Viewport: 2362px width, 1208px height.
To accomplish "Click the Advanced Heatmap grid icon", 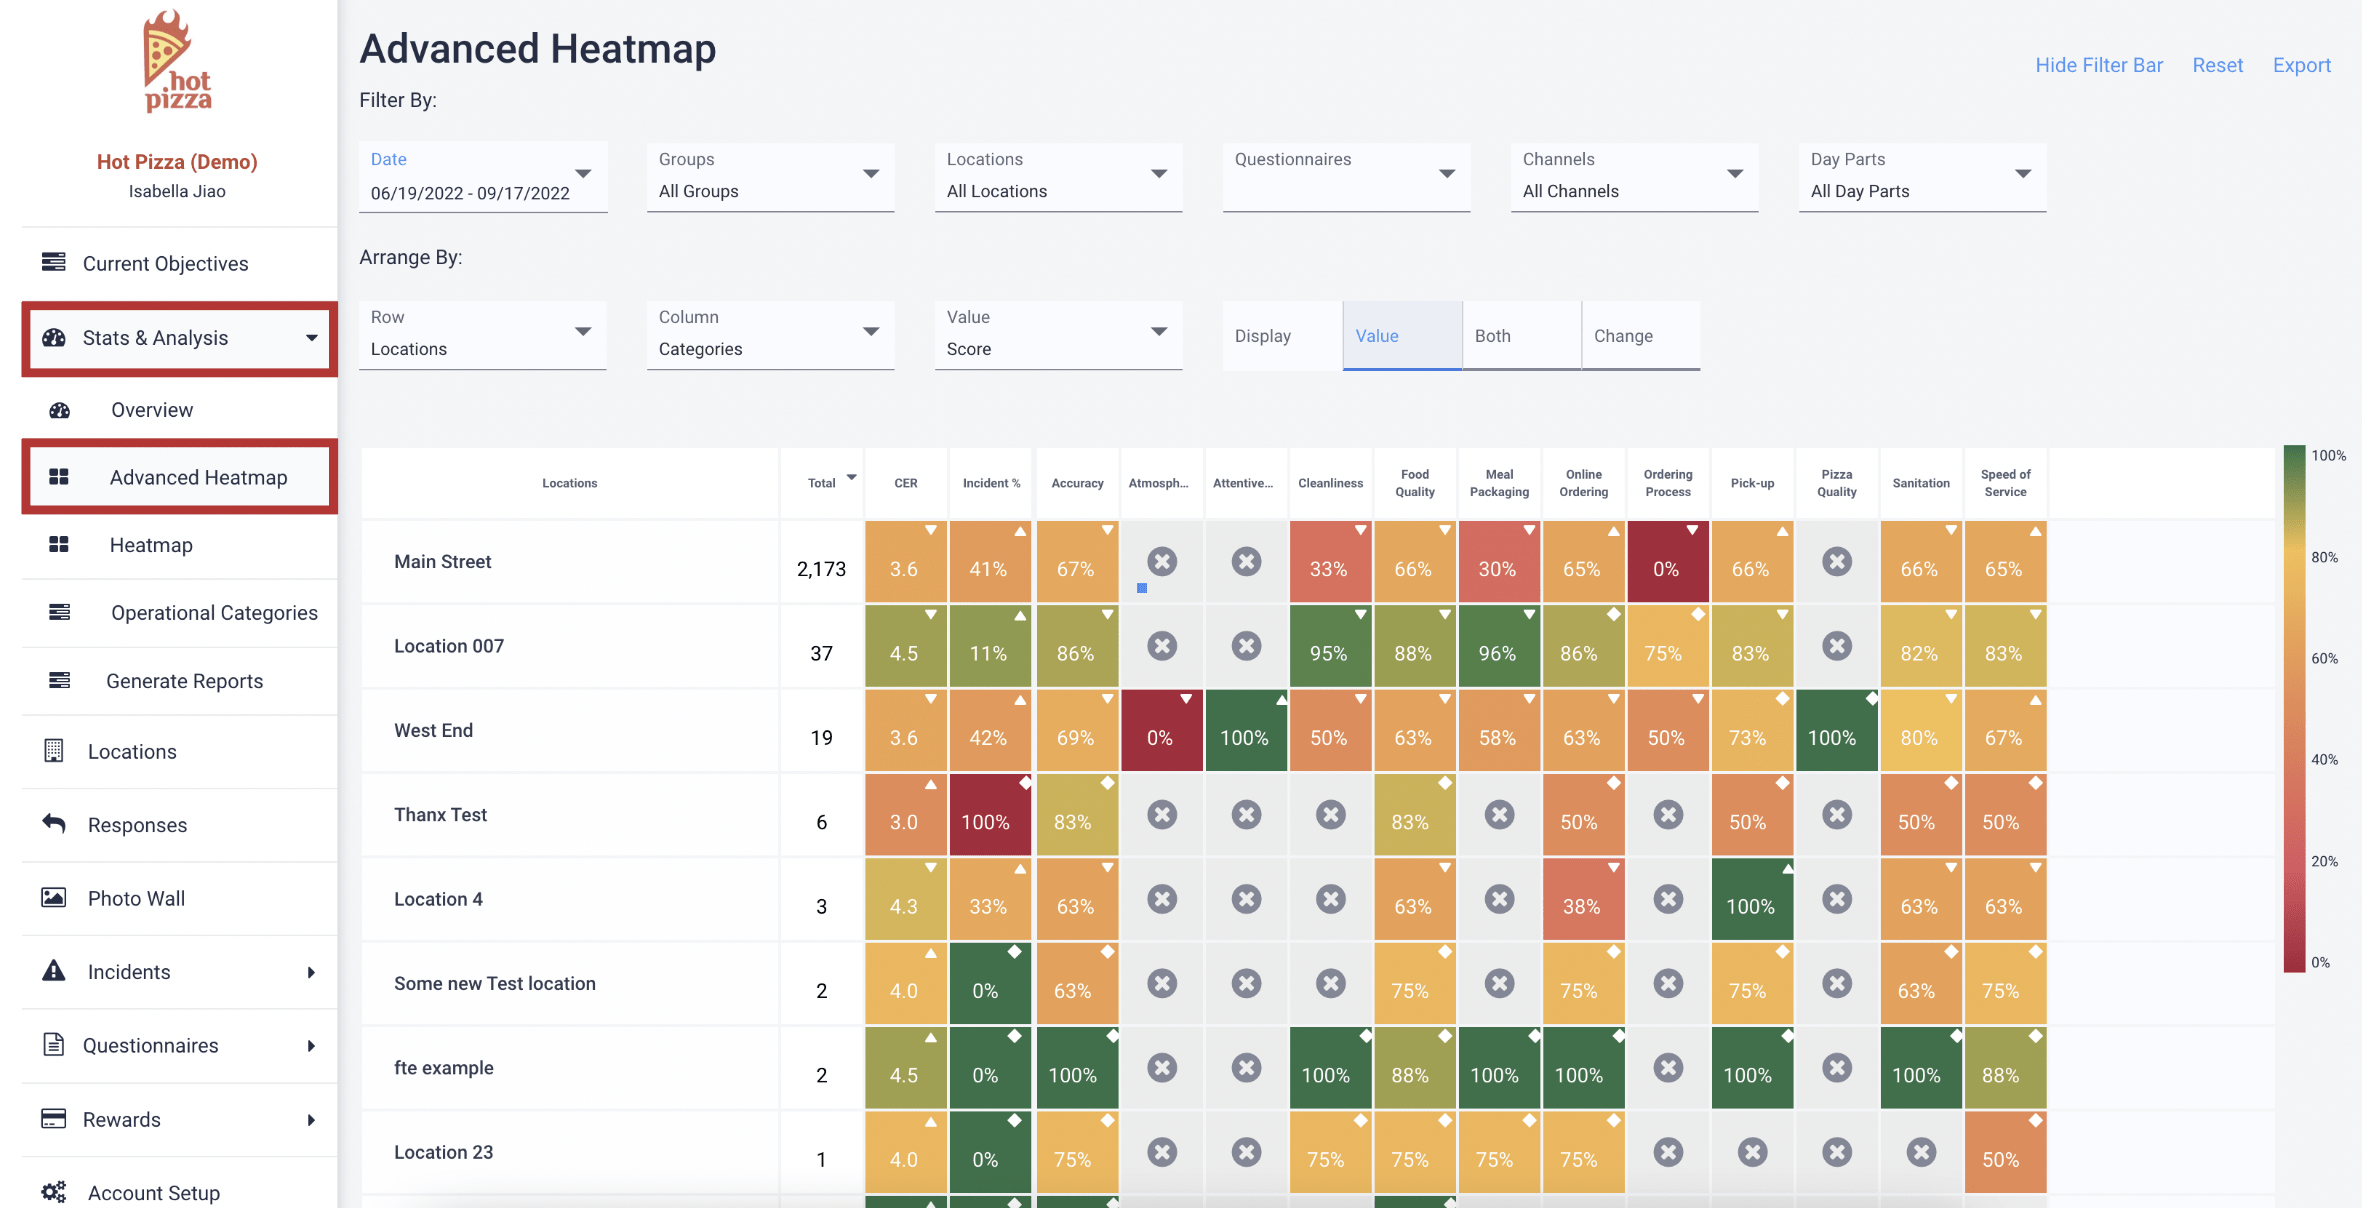I will tap(59, 477).
